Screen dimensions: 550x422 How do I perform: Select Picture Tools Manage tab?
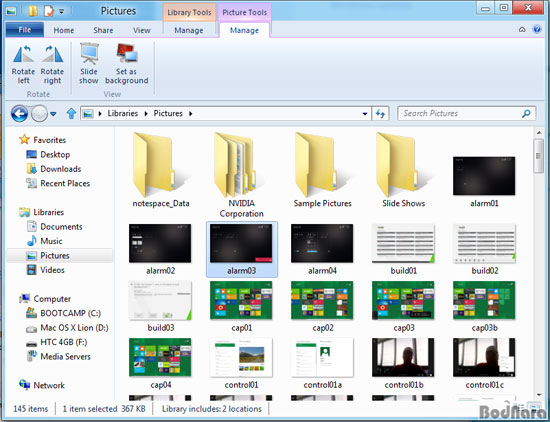tap(244, 31)
